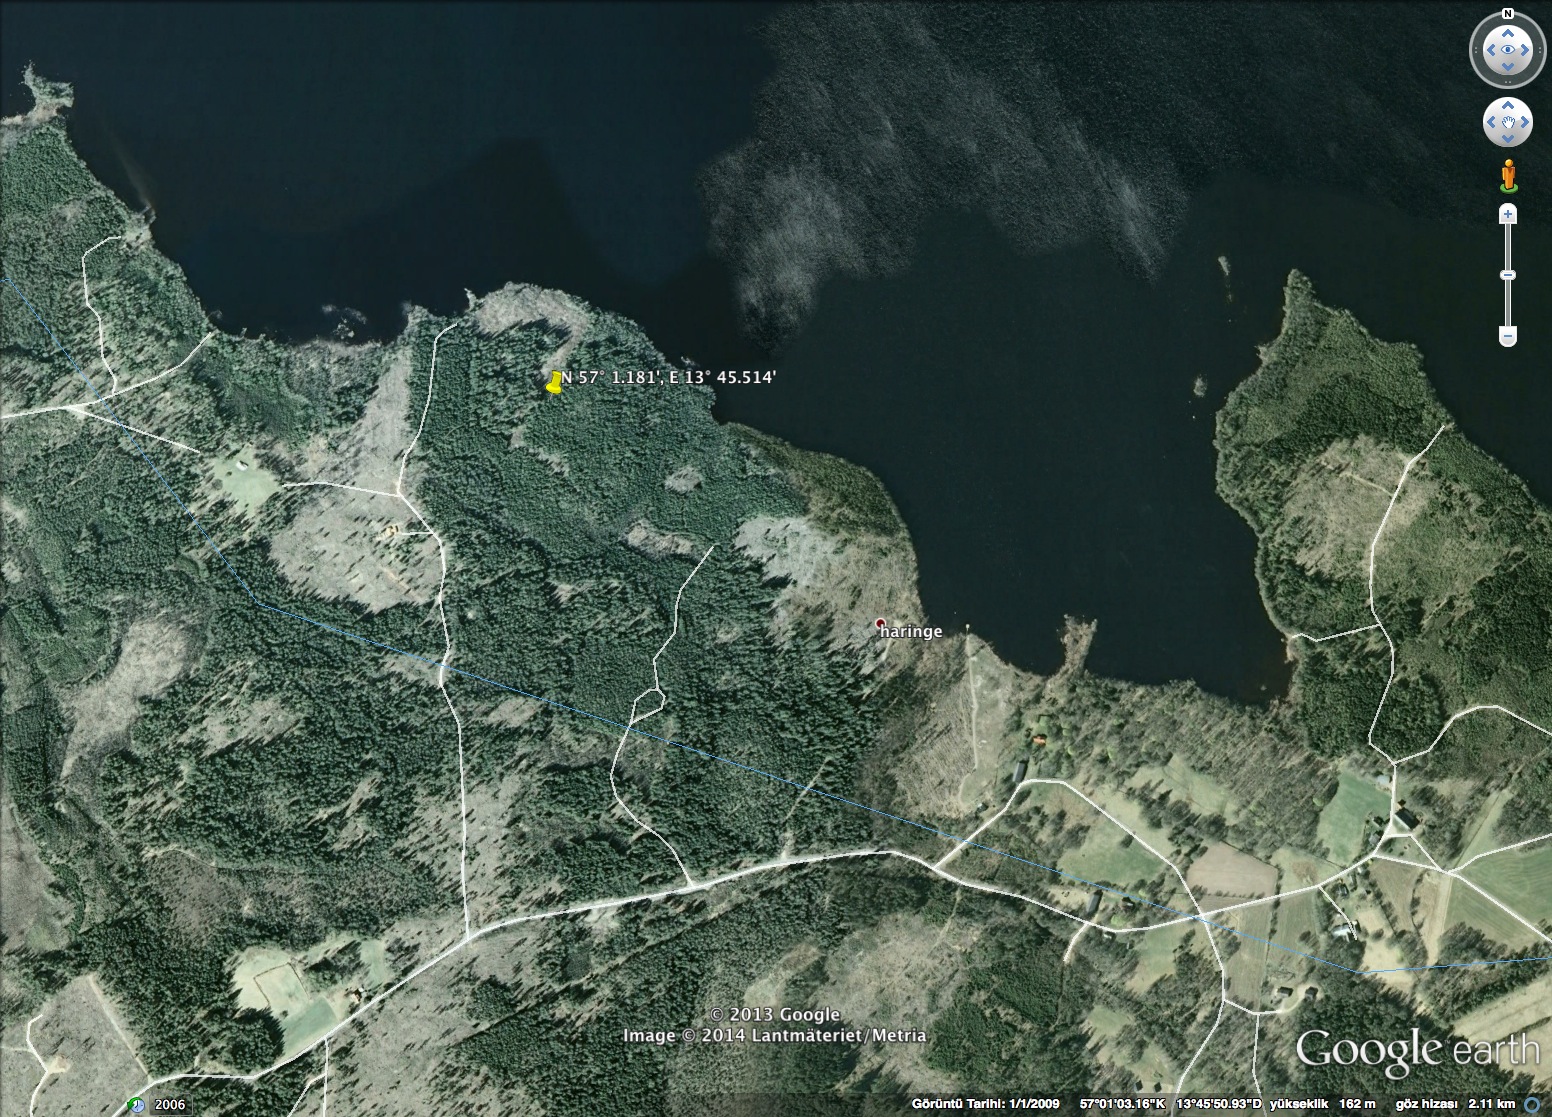Rotate view left with Look joystick arrow

click(x=1489, y=50)
